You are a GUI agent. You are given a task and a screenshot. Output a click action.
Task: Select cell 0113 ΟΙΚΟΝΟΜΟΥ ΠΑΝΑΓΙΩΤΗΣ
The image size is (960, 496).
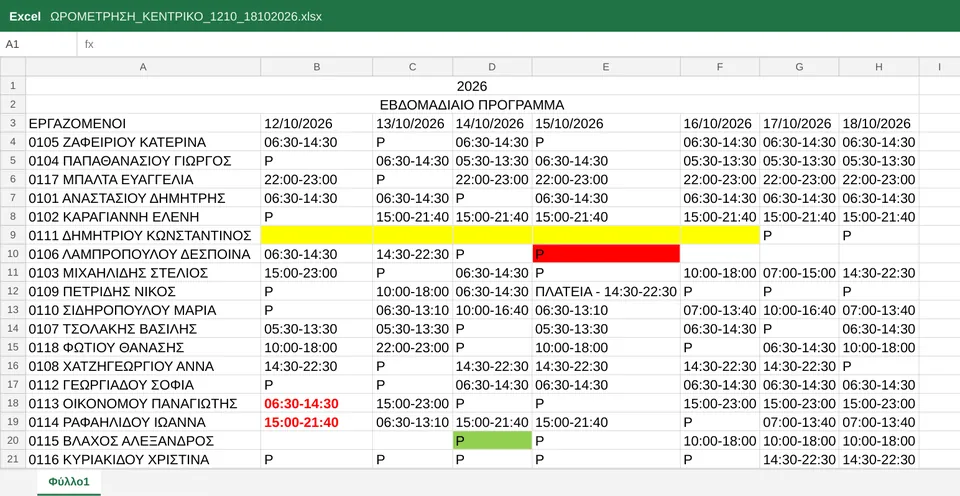click(x=143, y=404)
